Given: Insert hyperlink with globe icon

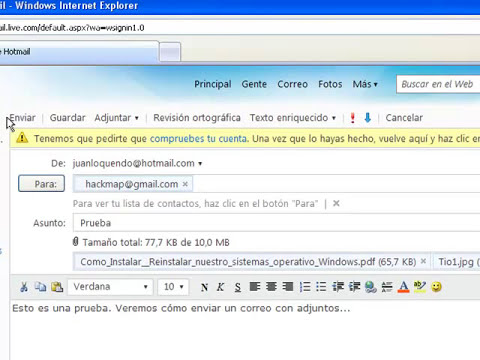Looking at the screenshot, I should (371, 287).
